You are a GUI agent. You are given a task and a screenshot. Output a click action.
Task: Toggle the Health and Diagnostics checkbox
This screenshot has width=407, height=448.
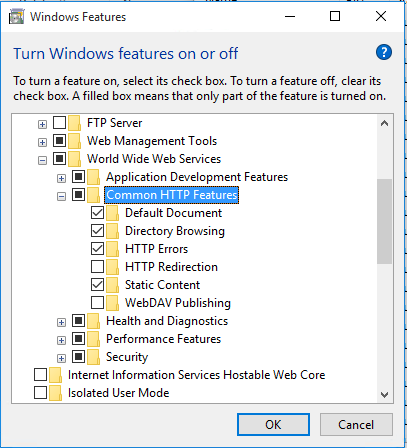(78, 321)
